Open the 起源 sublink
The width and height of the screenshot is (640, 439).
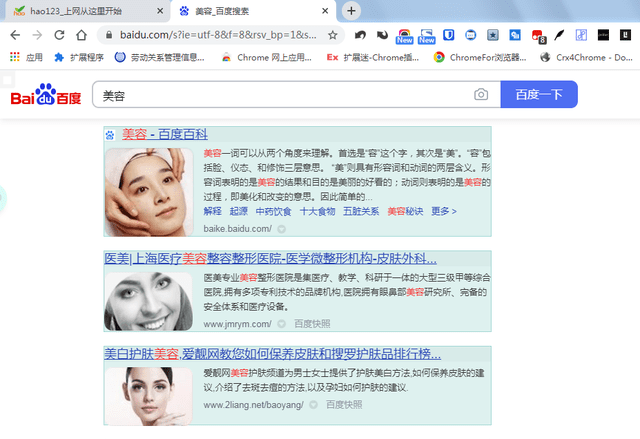pos(238,211)
